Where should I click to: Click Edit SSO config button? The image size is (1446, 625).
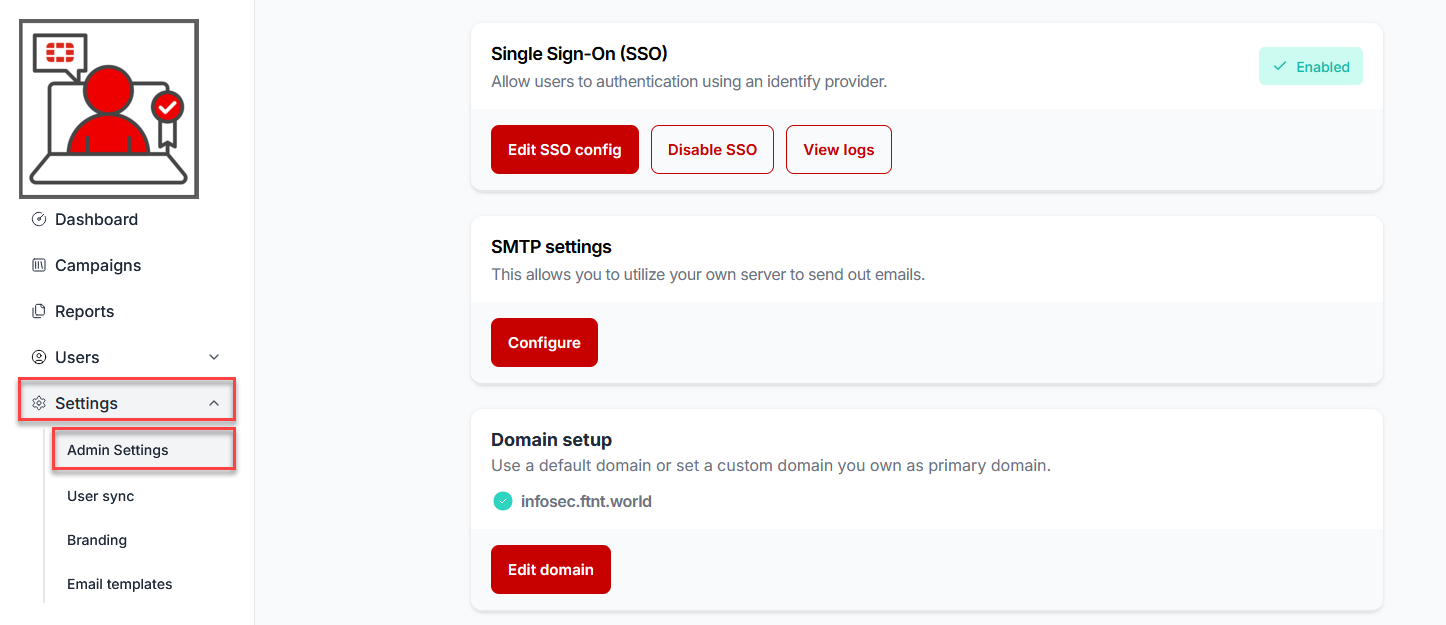(565, 149)
